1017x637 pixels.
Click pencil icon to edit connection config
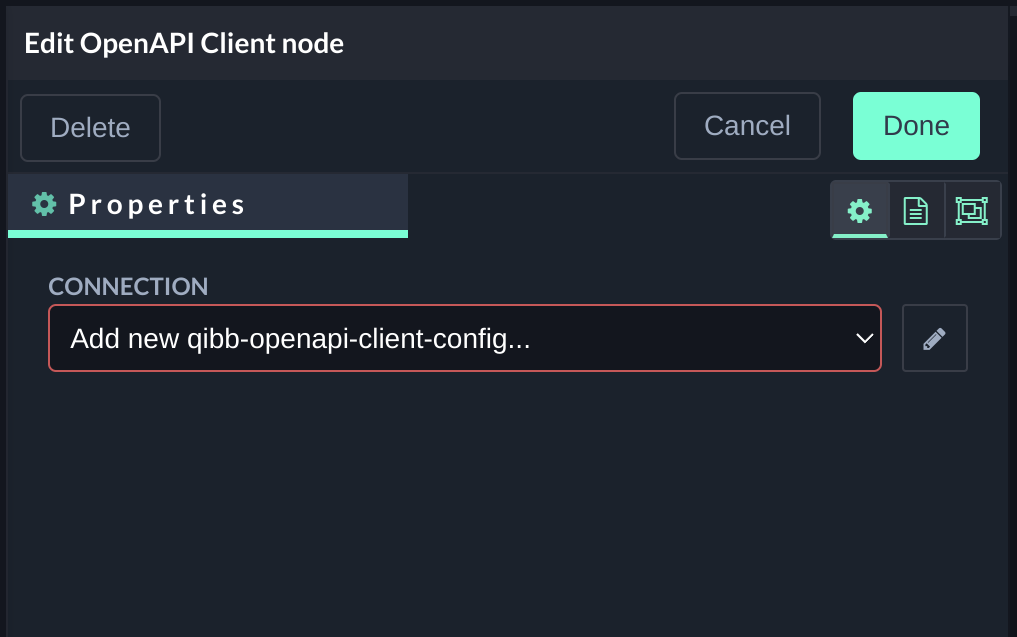934,338
